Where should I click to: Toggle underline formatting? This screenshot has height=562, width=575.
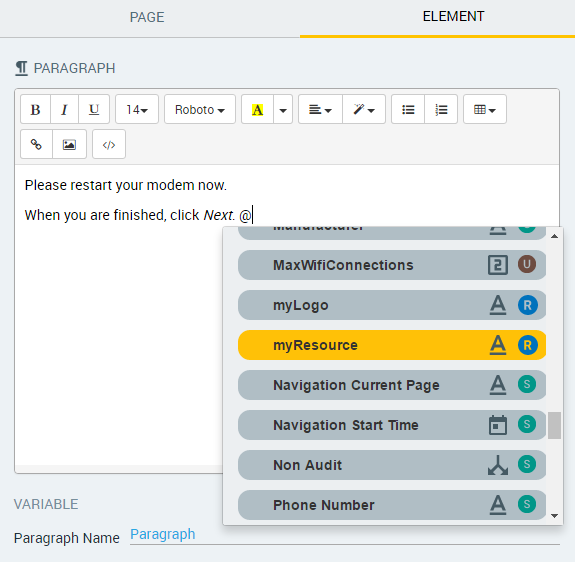click(94, 109)
